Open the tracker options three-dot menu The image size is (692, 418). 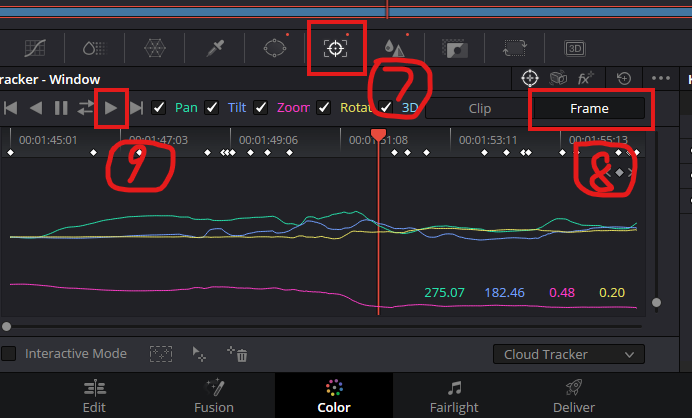click(x=661, y=79)
